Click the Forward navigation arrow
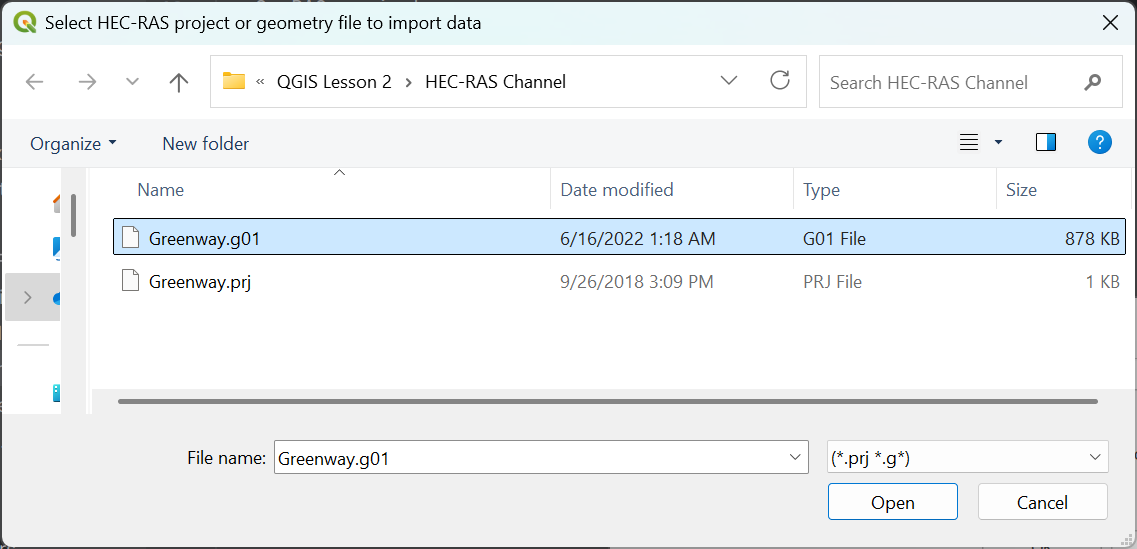Viewport: 1137px width, 549px height. point(87,82)
